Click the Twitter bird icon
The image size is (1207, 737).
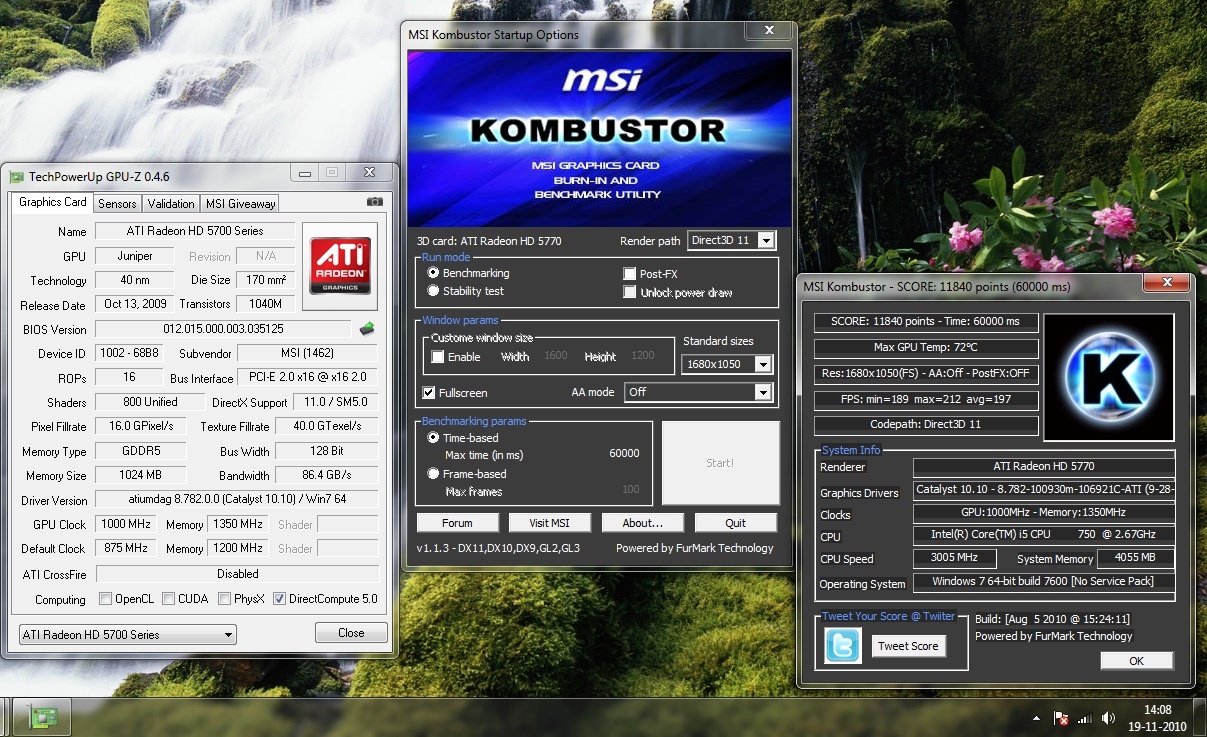coord(842,645)
